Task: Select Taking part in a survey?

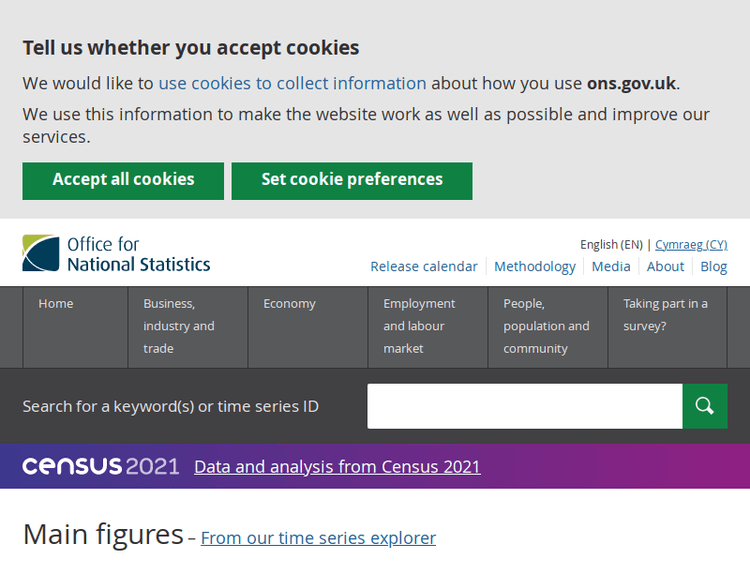Action: pos(665,315)
